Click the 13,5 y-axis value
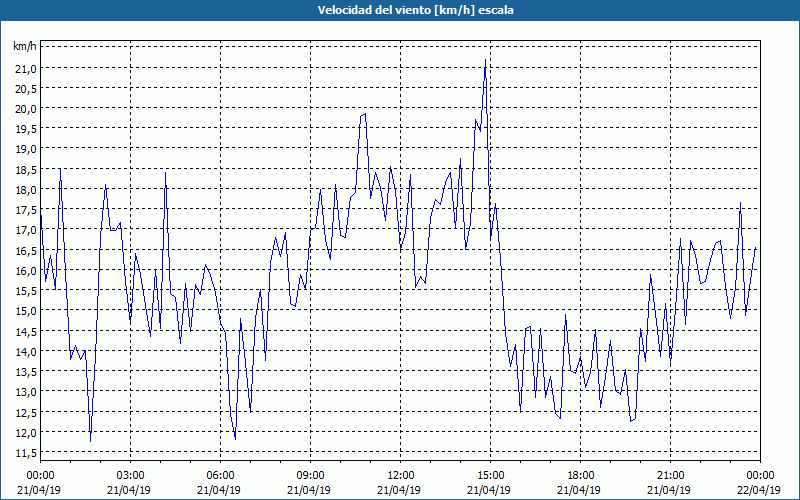Image resolution: width=800 pixels, height=500 pixels. coord(27,371)
